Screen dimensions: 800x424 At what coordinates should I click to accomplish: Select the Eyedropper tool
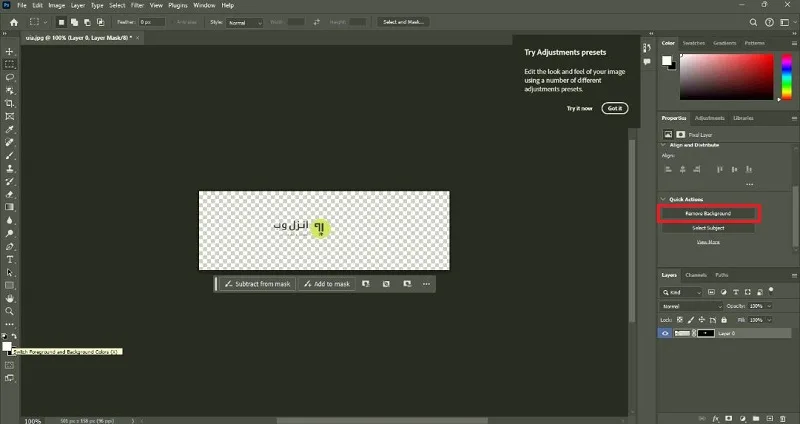[9, 130]
